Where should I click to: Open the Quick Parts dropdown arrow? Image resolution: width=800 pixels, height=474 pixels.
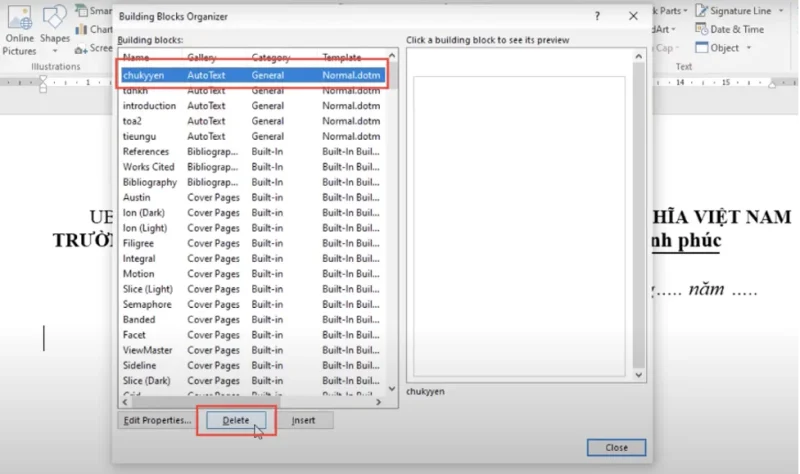tap(686, 10)
